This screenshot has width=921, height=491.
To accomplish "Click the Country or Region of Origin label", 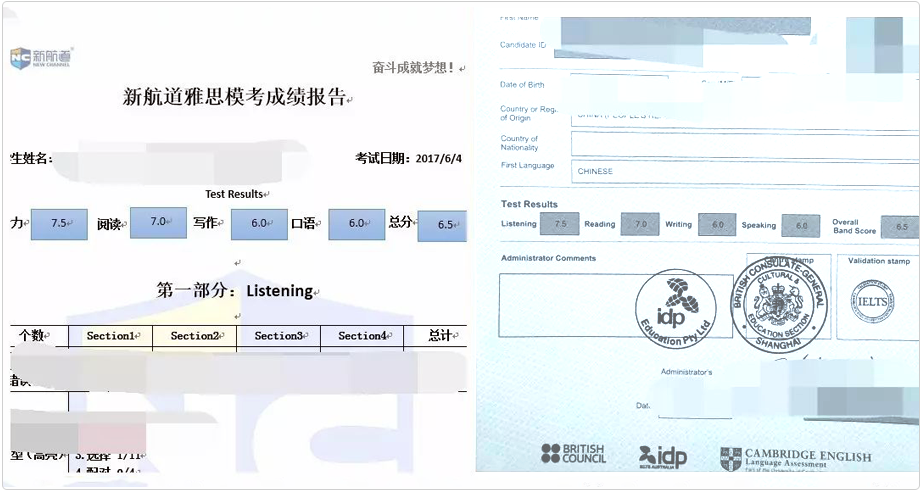I will pos(528,113).
